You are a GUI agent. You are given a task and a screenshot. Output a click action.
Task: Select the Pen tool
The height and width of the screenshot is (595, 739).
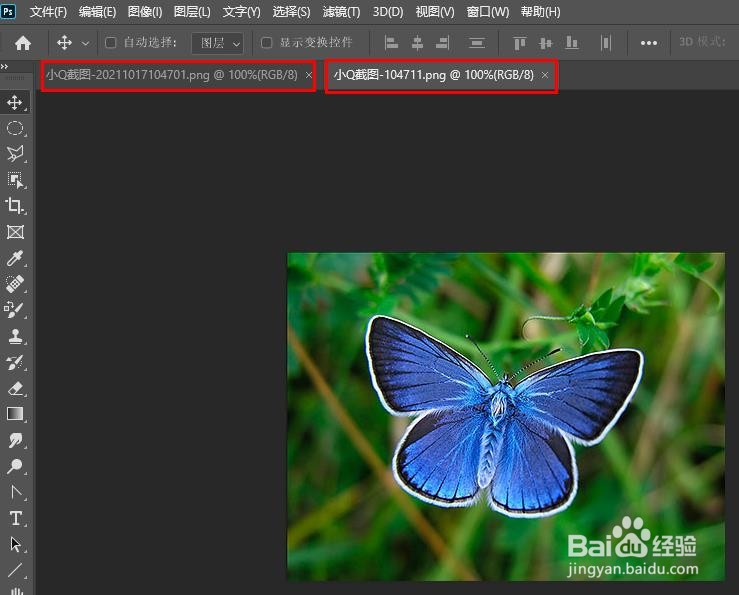[x=15, y=492]
